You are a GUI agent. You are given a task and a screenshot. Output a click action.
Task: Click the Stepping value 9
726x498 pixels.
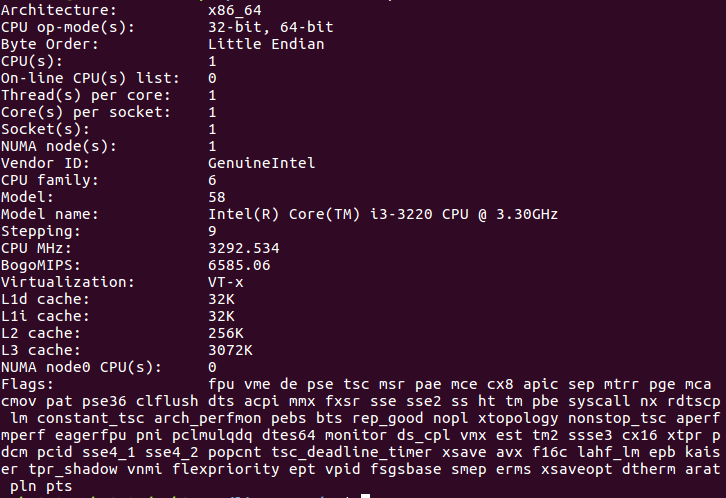212,231
